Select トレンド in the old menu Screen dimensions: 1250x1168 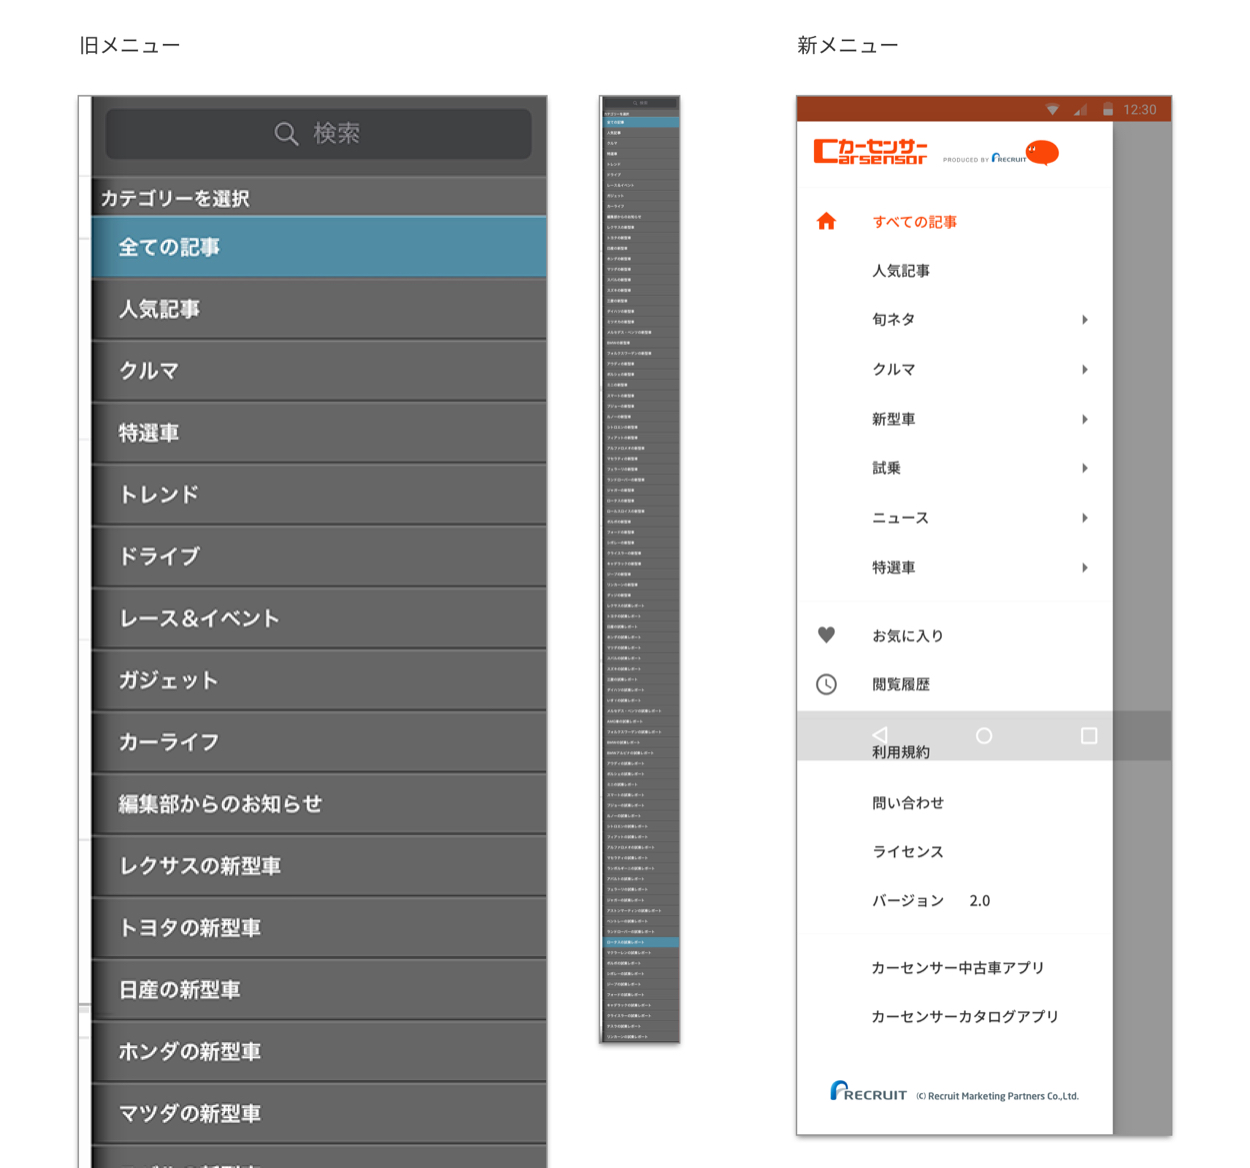(318, 495)
